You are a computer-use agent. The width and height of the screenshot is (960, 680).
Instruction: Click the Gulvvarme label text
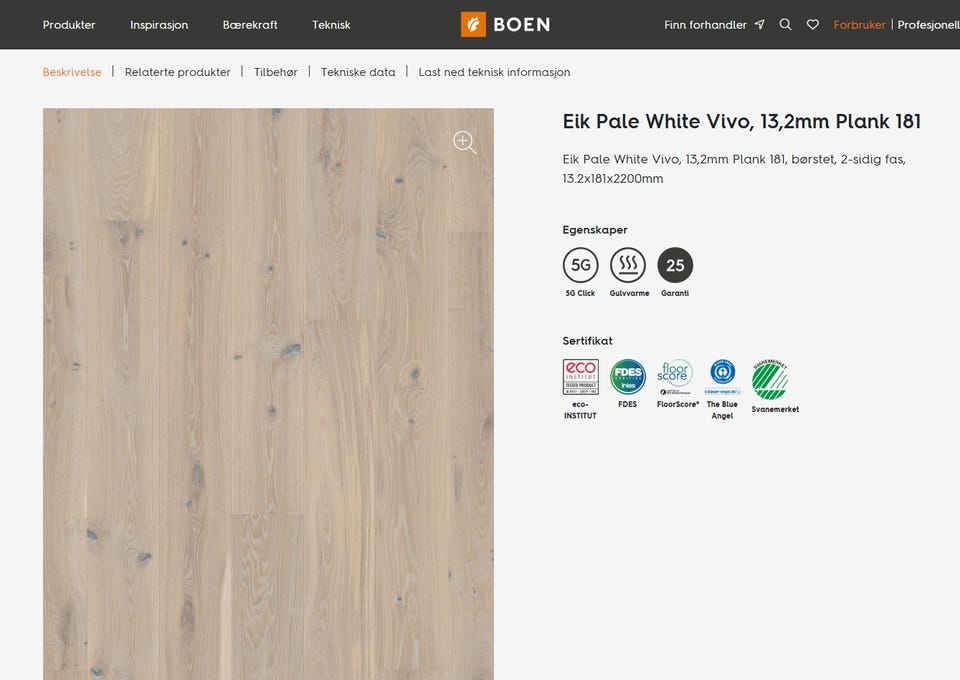tap(629, 294)
